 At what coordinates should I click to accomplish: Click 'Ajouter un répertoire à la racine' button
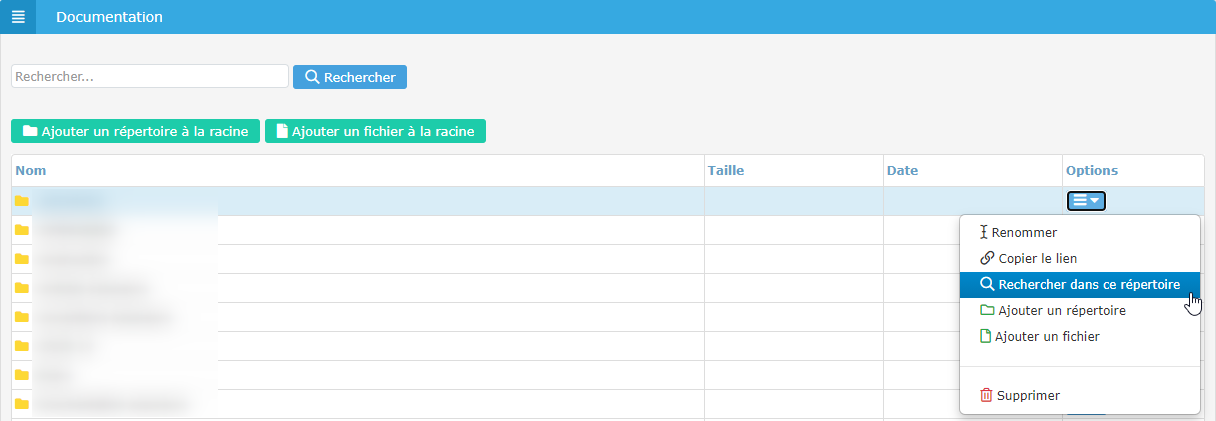(x=136, y=131)
